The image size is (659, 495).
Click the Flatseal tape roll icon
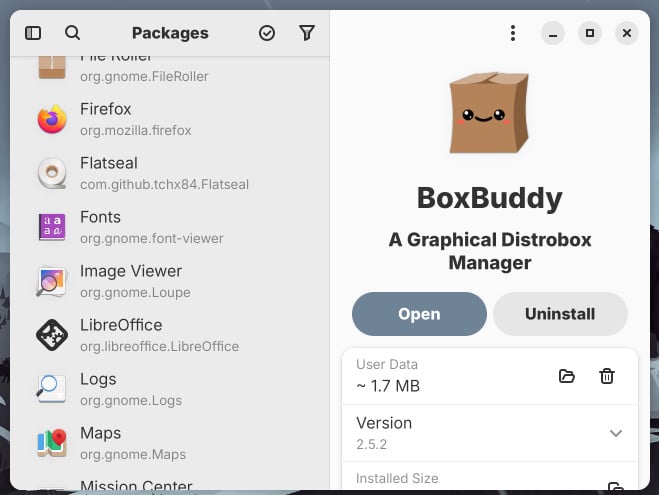(52, 173)
